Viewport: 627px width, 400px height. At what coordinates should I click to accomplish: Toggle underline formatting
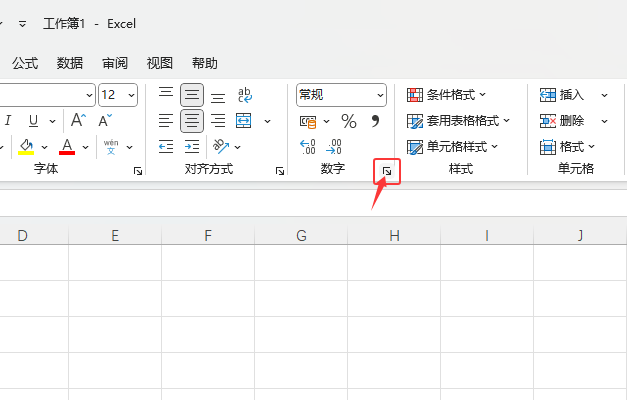(x=34, y=120)
